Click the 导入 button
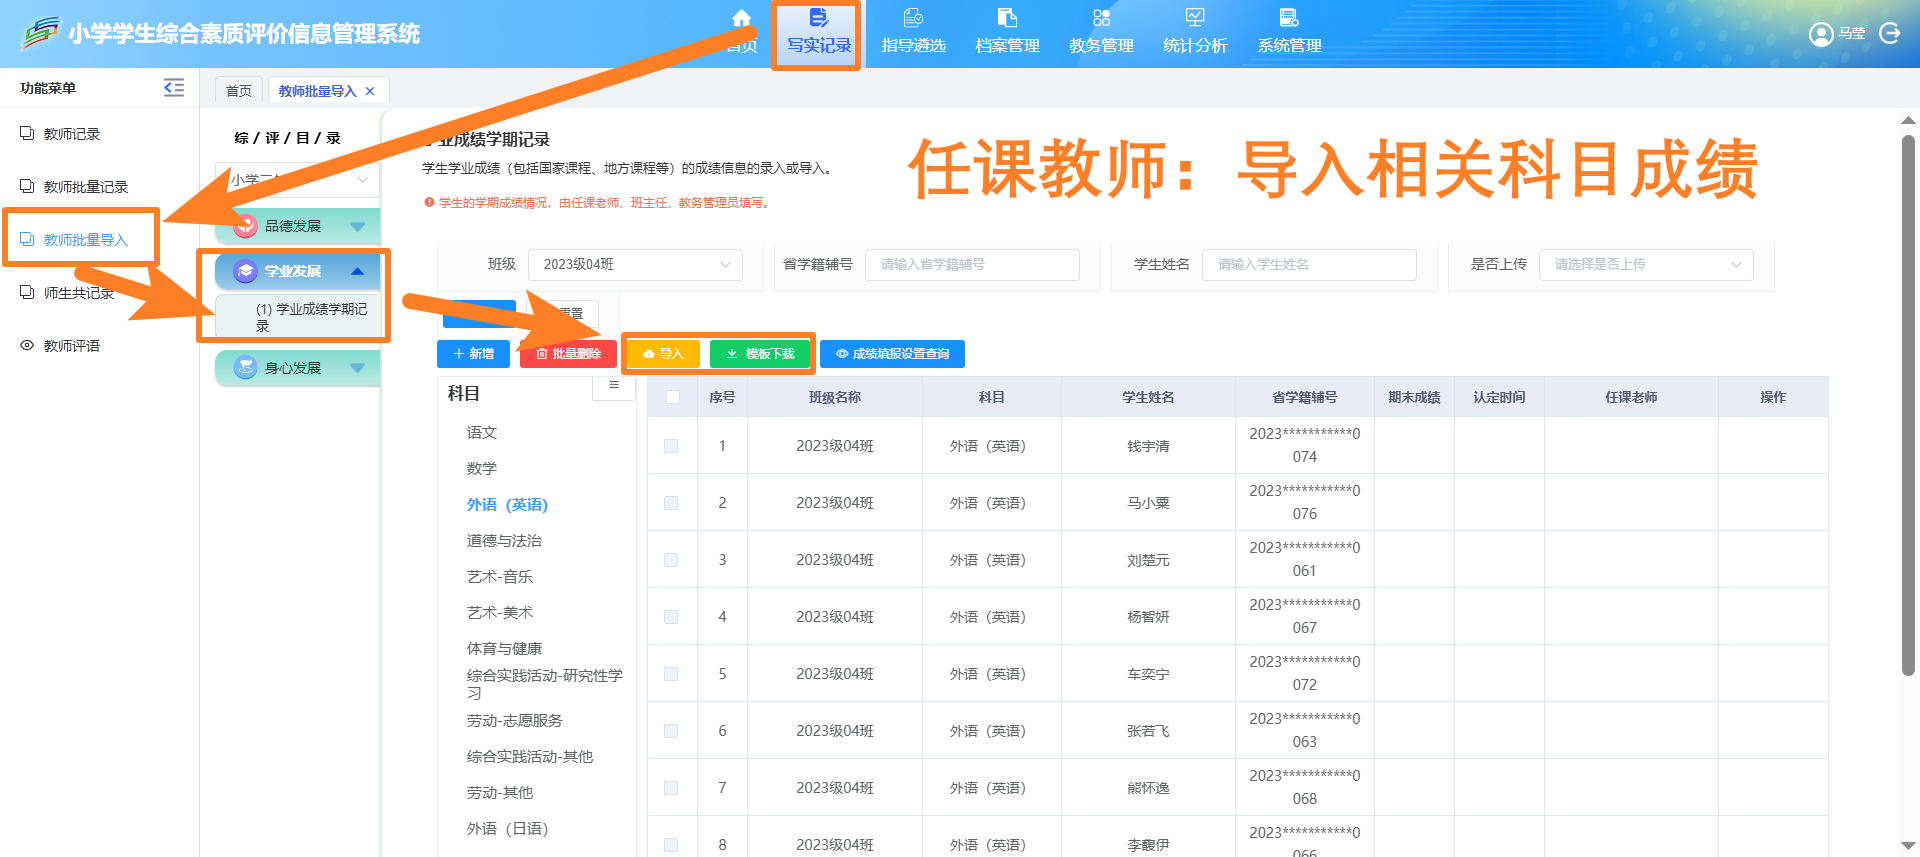 [x=663, y=354]
